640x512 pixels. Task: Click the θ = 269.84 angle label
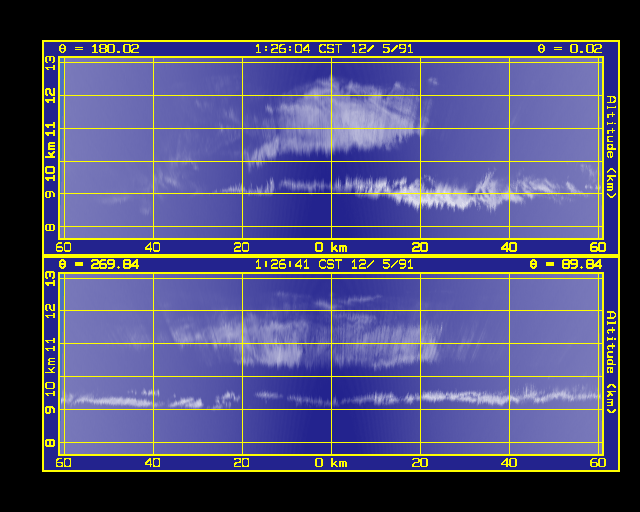99,265
